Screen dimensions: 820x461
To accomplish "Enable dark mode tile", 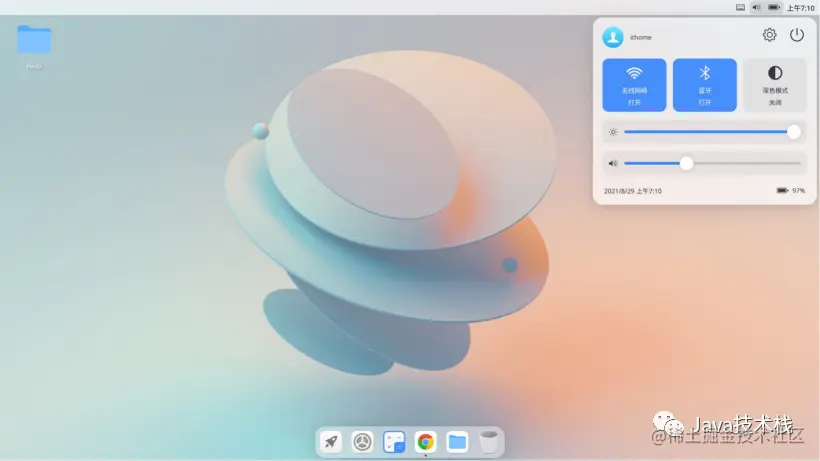I will click(x=775, y=85).
